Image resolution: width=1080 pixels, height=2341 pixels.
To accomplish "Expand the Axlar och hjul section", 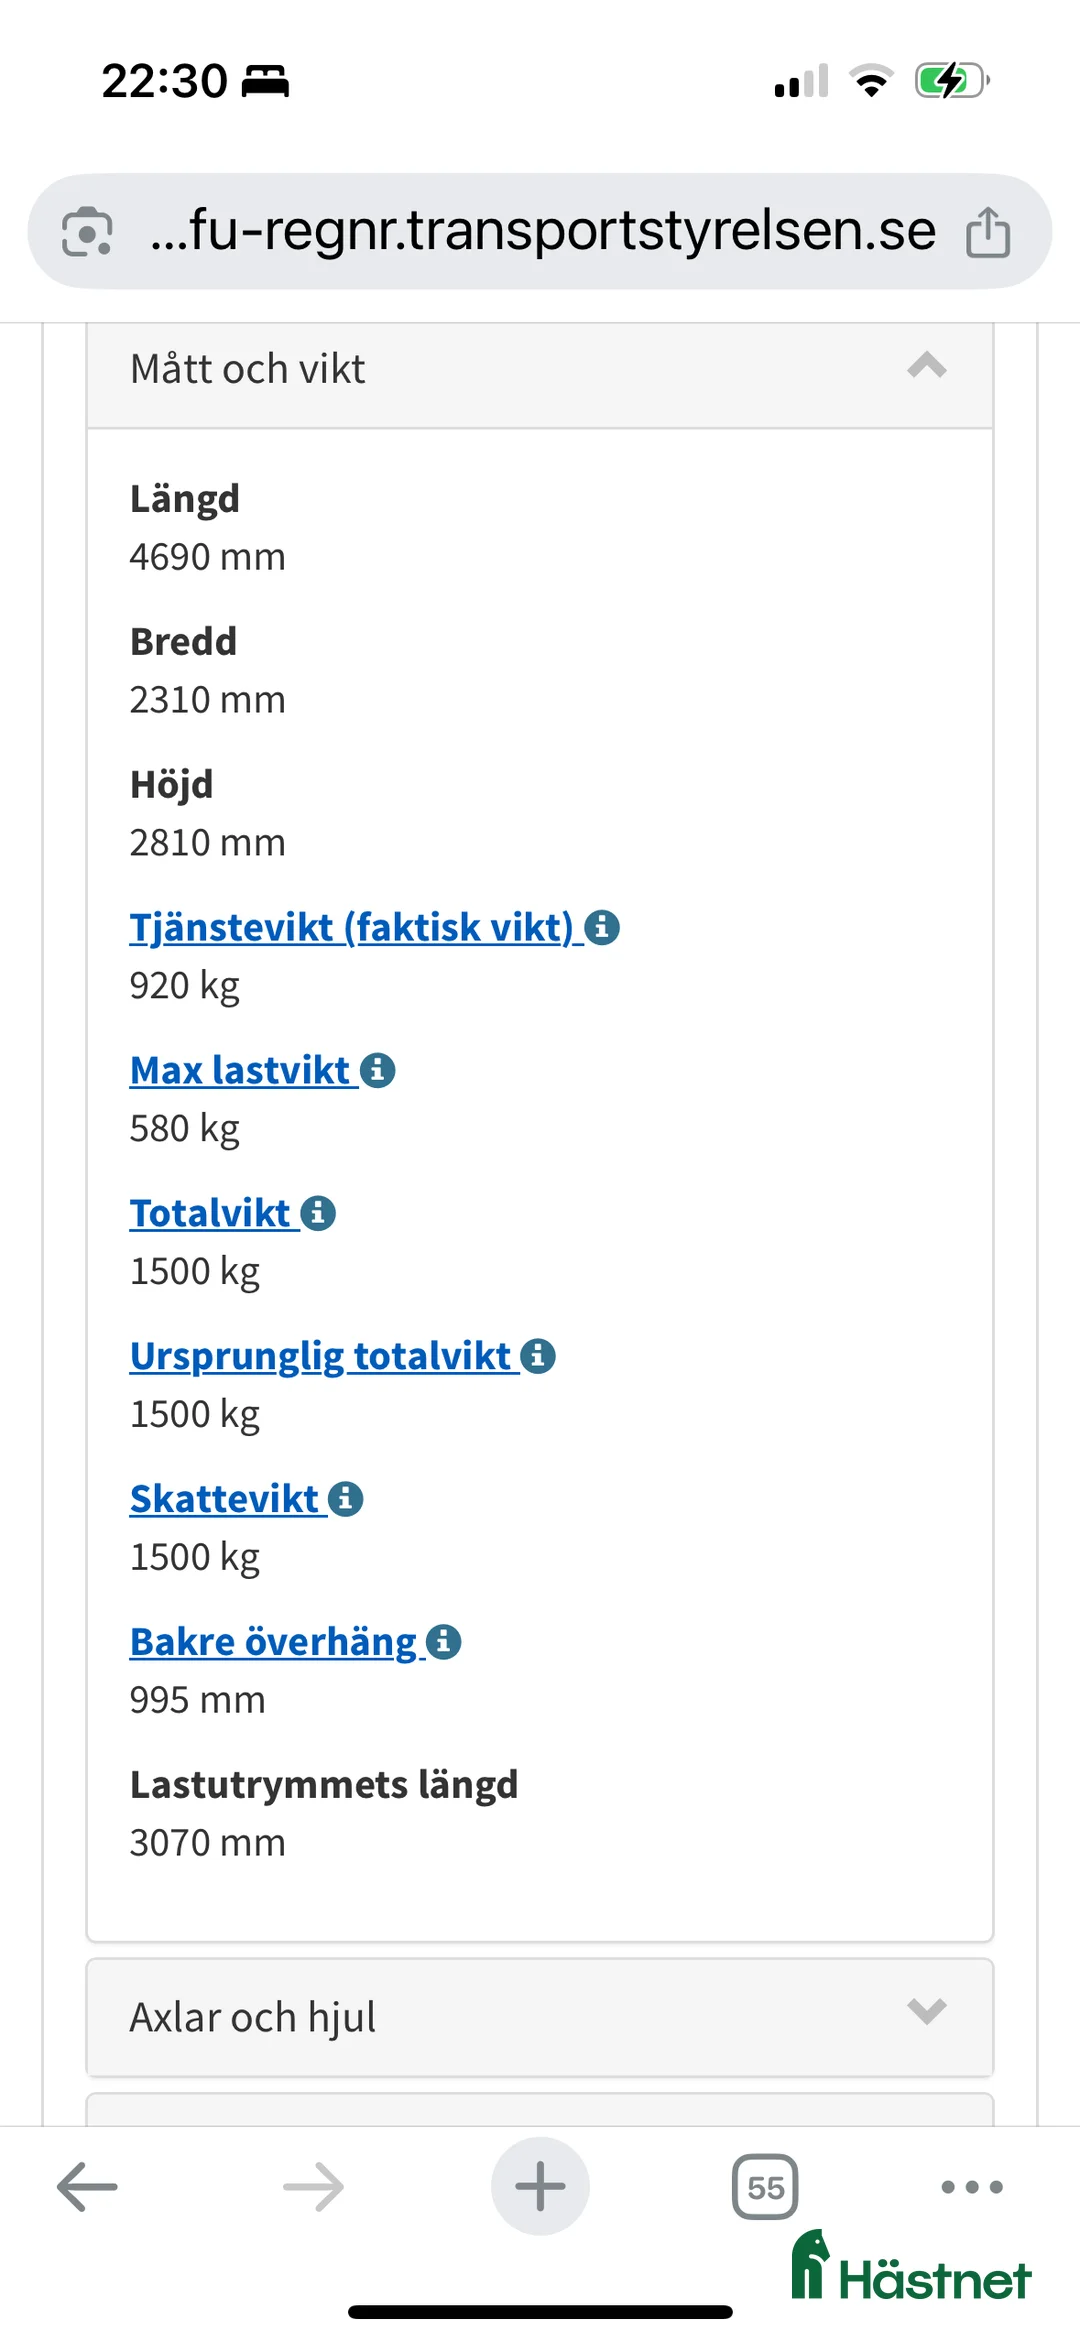I will tap(928, 2017).
